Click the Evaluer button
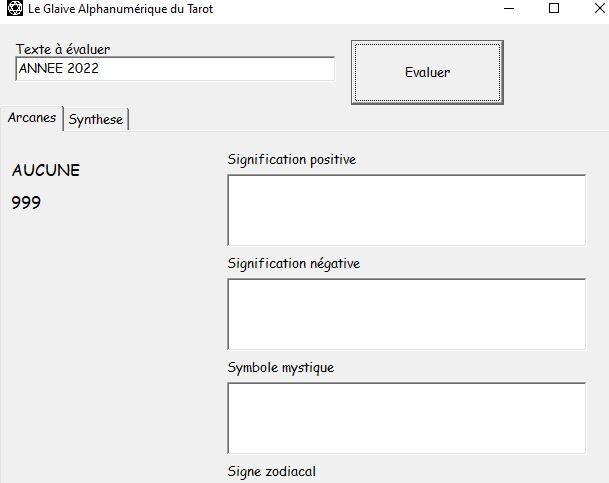This screenshot has width=609, height=483. click(427, 72)
